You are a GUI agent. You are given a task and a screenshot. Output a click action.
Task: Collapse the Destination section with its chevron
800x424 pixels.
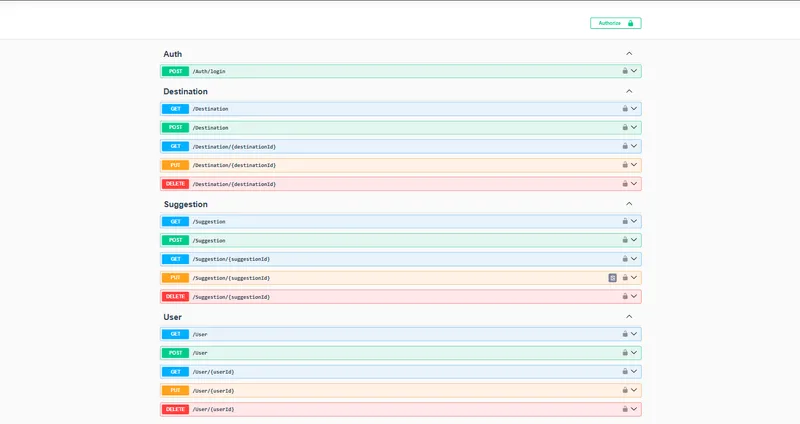[x=629, y=91]
